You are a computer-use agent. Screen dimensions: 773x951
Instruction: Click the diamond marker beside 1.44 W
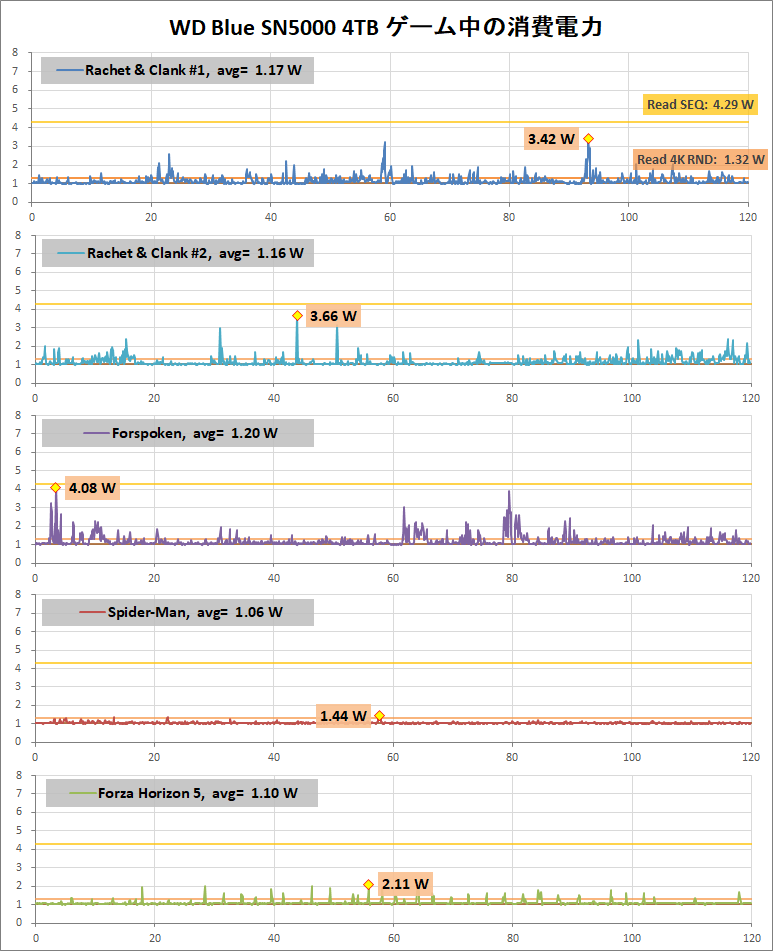[x=380, y=716]
